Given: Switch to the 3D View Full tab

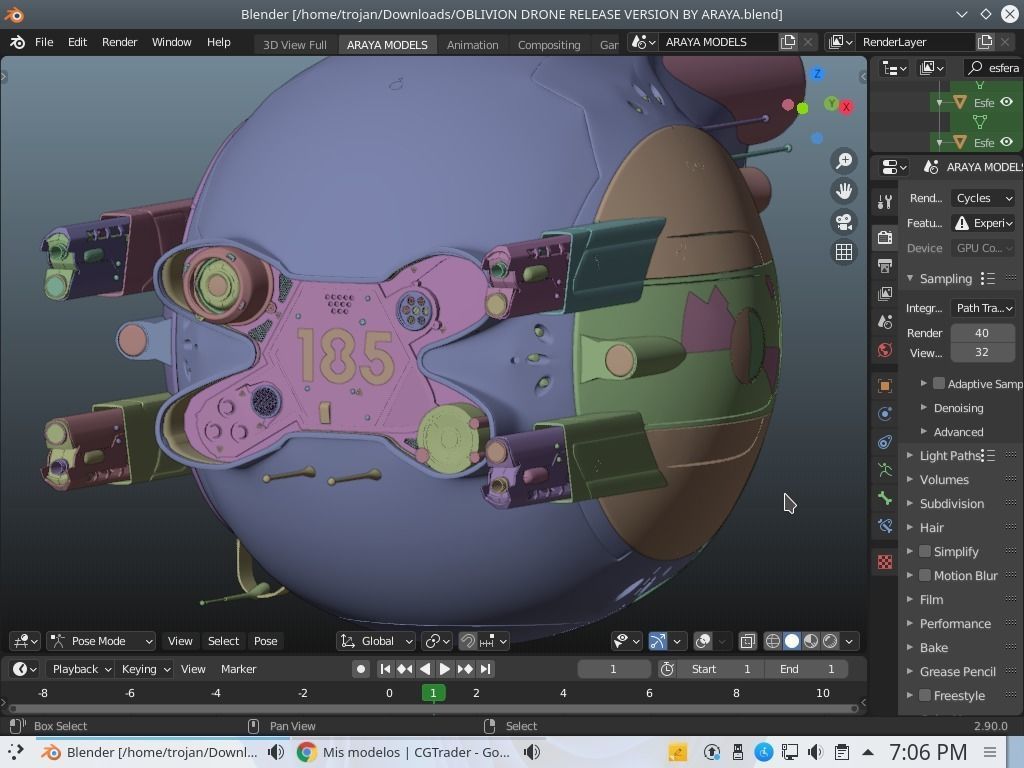Looking at the screenshot, I should coord(295,44).
